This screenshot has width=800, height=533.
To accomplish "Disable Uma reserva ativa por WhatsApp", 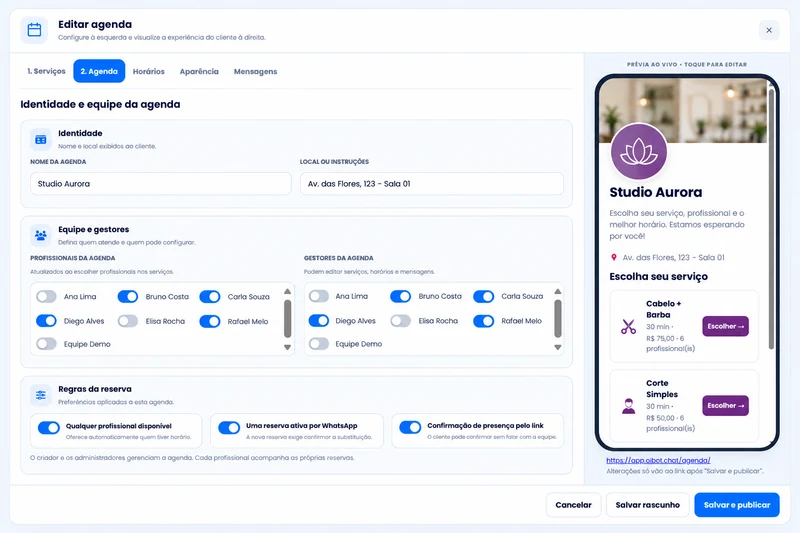I will 229,427.
